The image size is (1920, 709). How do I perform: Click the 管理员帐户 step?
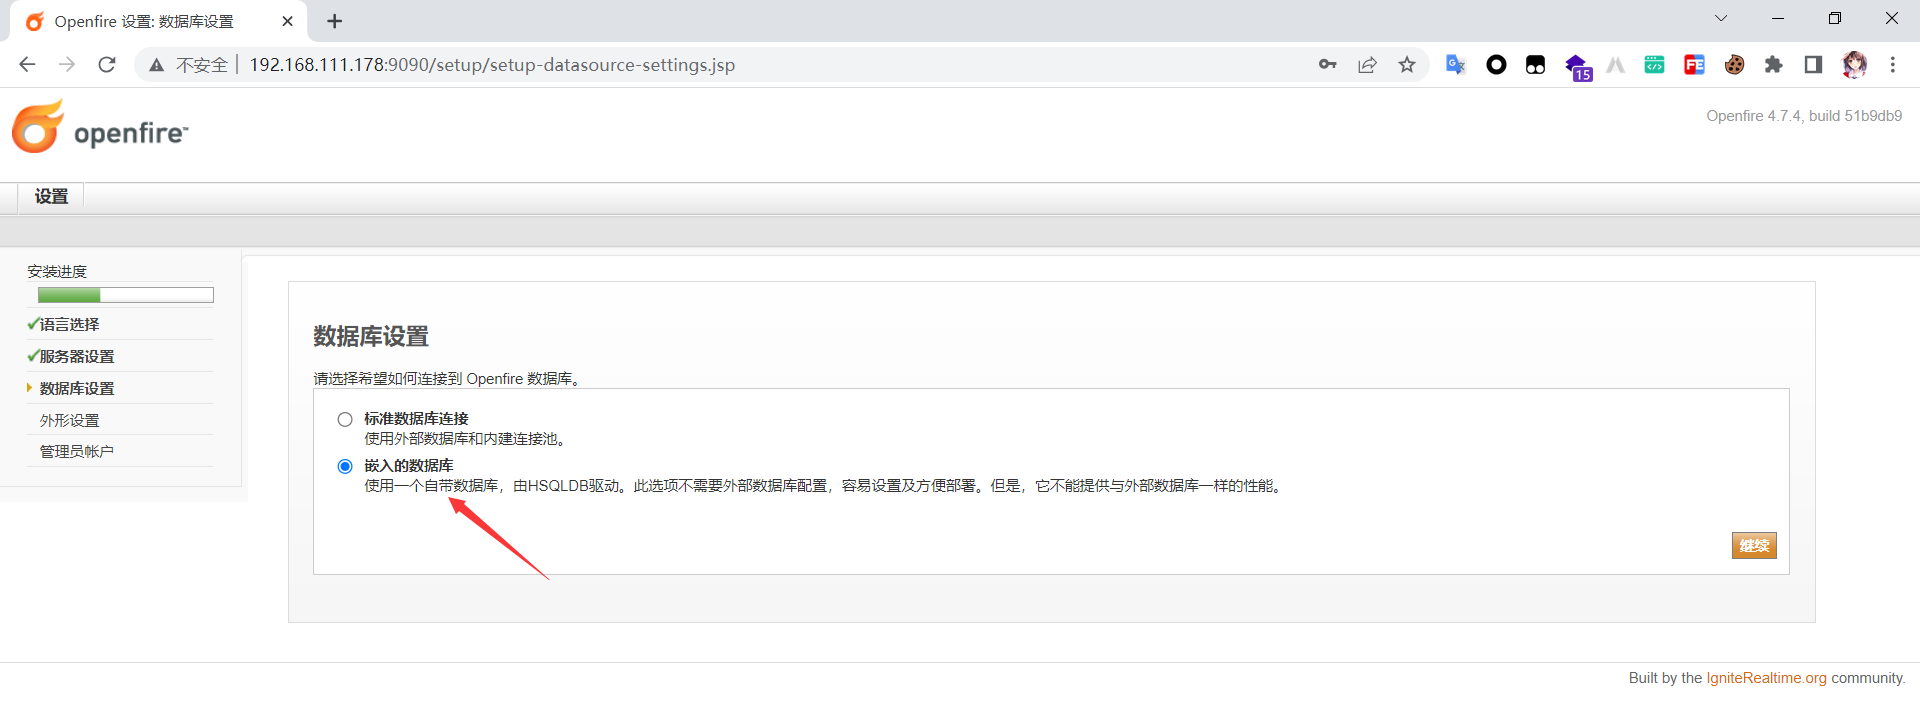click(x=77, y=452)
